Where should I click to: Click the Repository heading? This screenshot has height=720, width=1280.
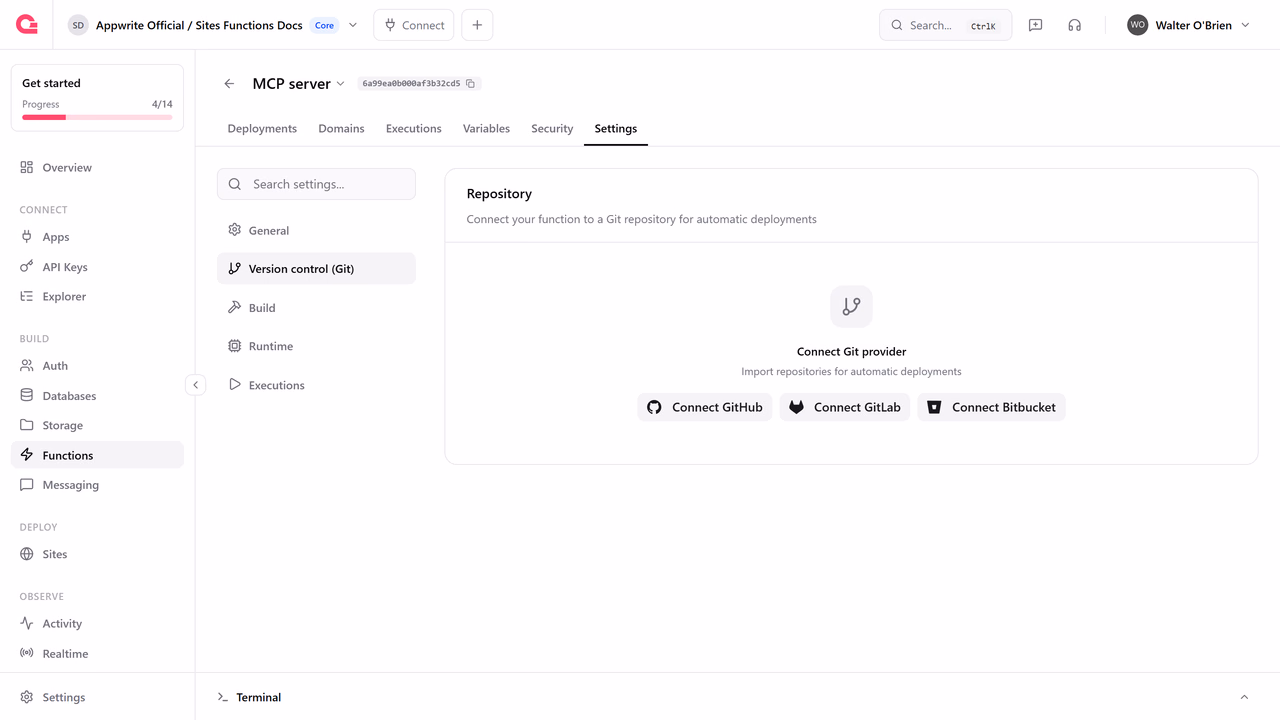499,194
